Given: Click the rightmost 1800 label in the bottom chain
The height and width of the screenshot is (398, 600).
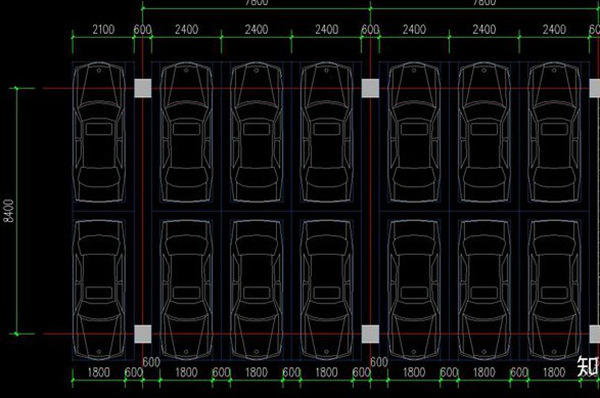Looking at the screenshot, I should point(554,372).
